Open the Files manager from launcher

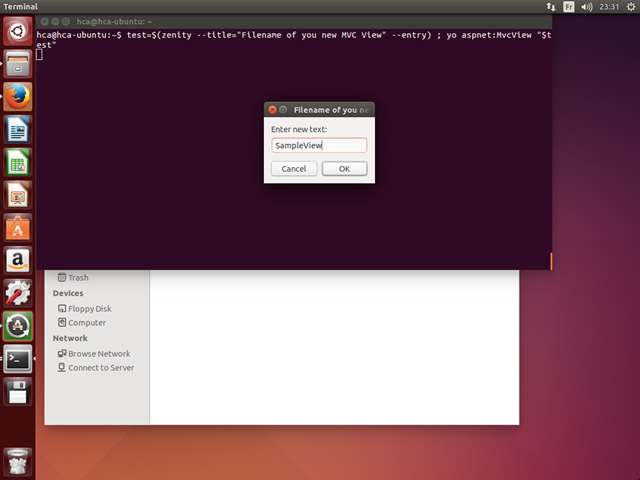click(18, 64)
